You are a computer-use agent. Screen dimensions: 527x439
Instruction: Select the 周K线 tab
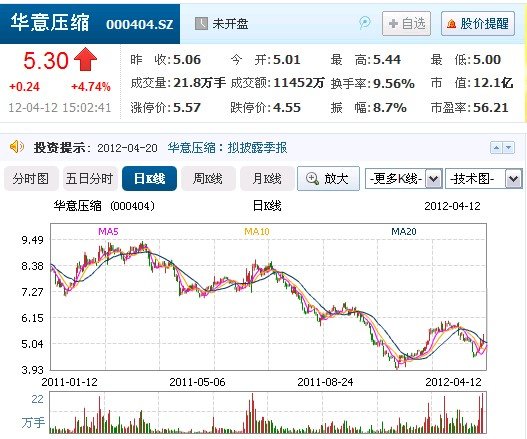208,178
